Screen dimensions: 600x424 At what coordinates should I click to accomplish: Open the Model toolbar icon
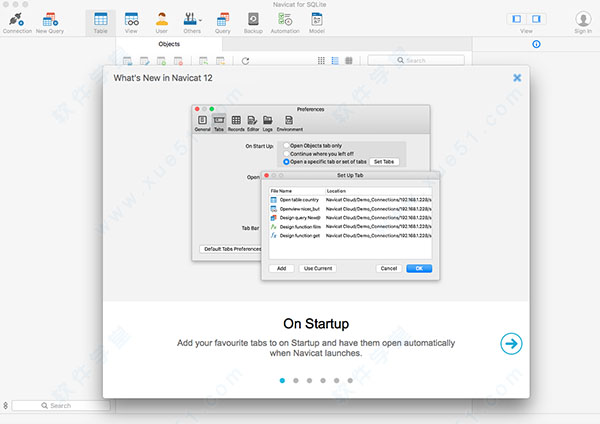click(x=317, y=23)
